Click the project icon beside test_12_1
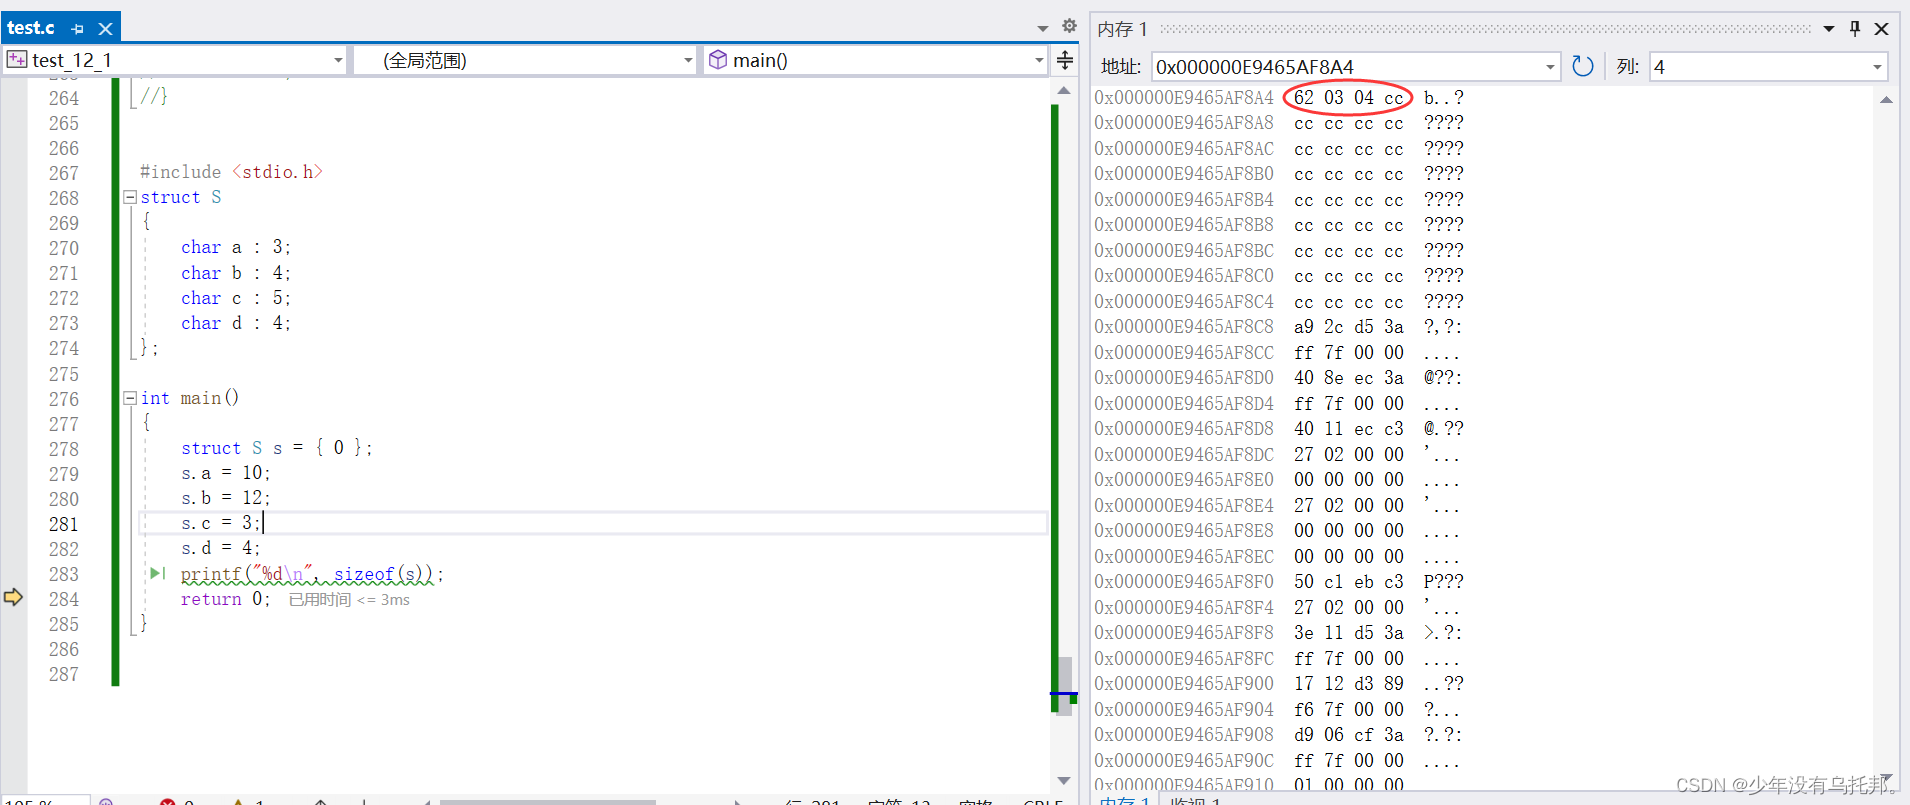The image size is (1910, 805). 17,60
